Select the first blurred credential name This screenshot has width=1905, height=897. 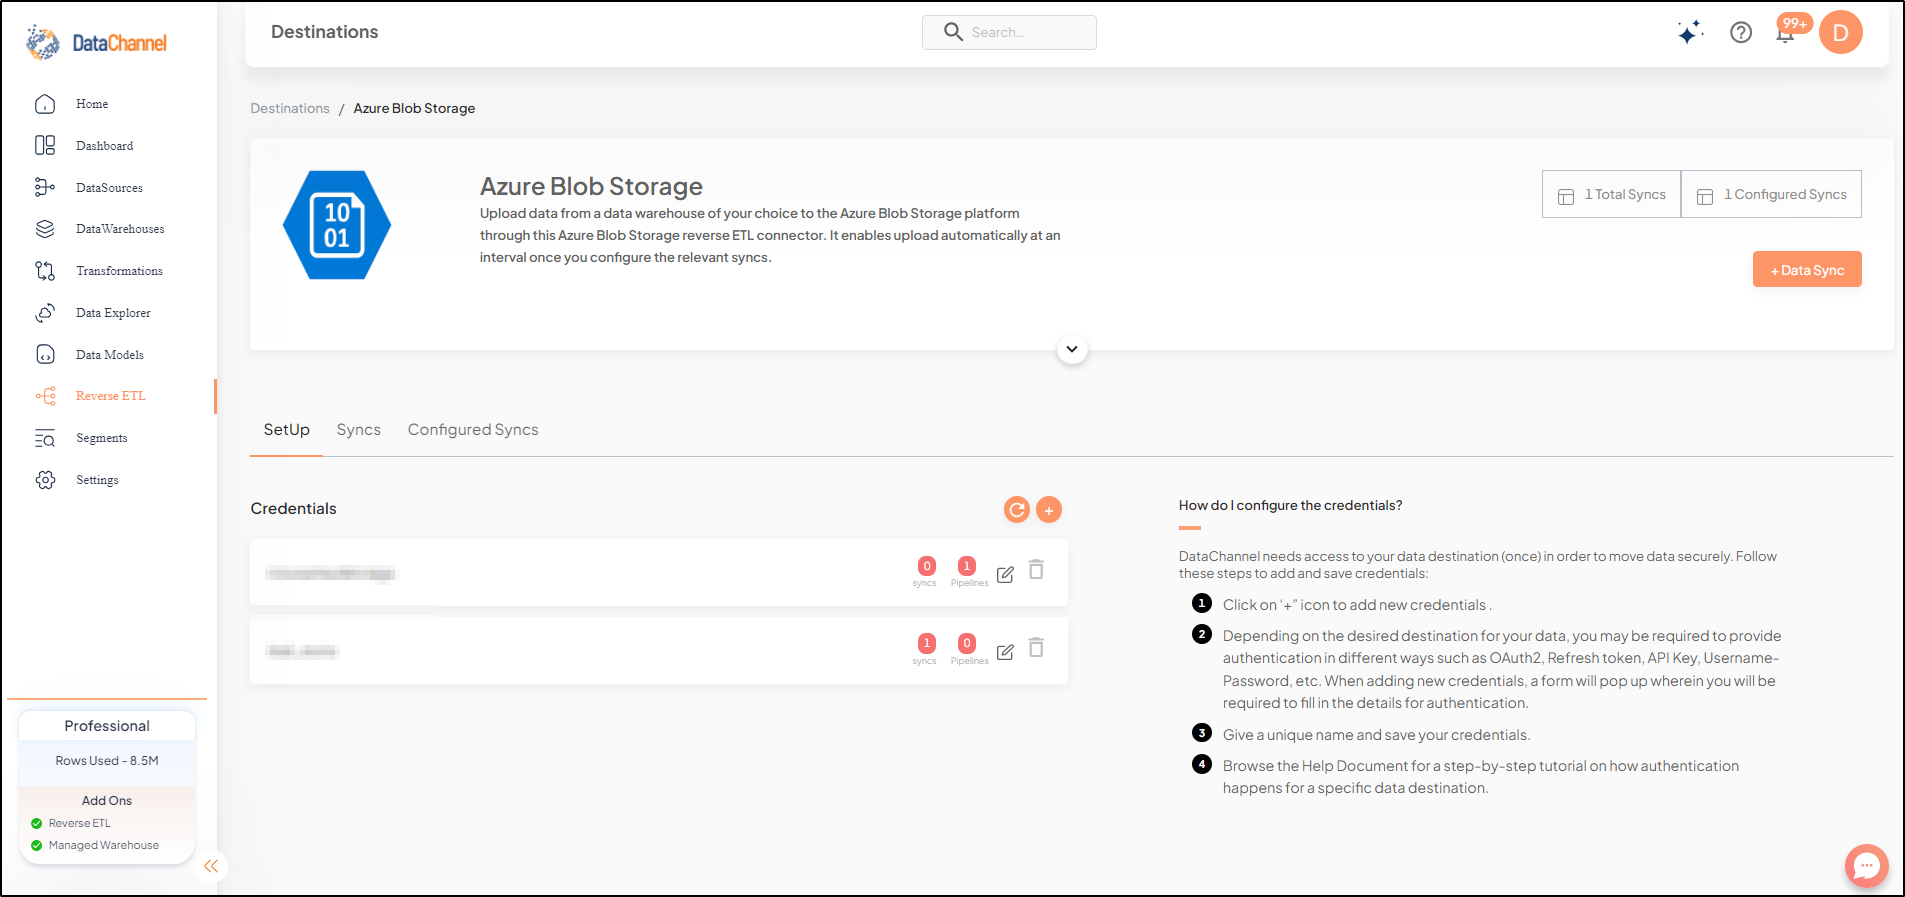click(330, 573)
